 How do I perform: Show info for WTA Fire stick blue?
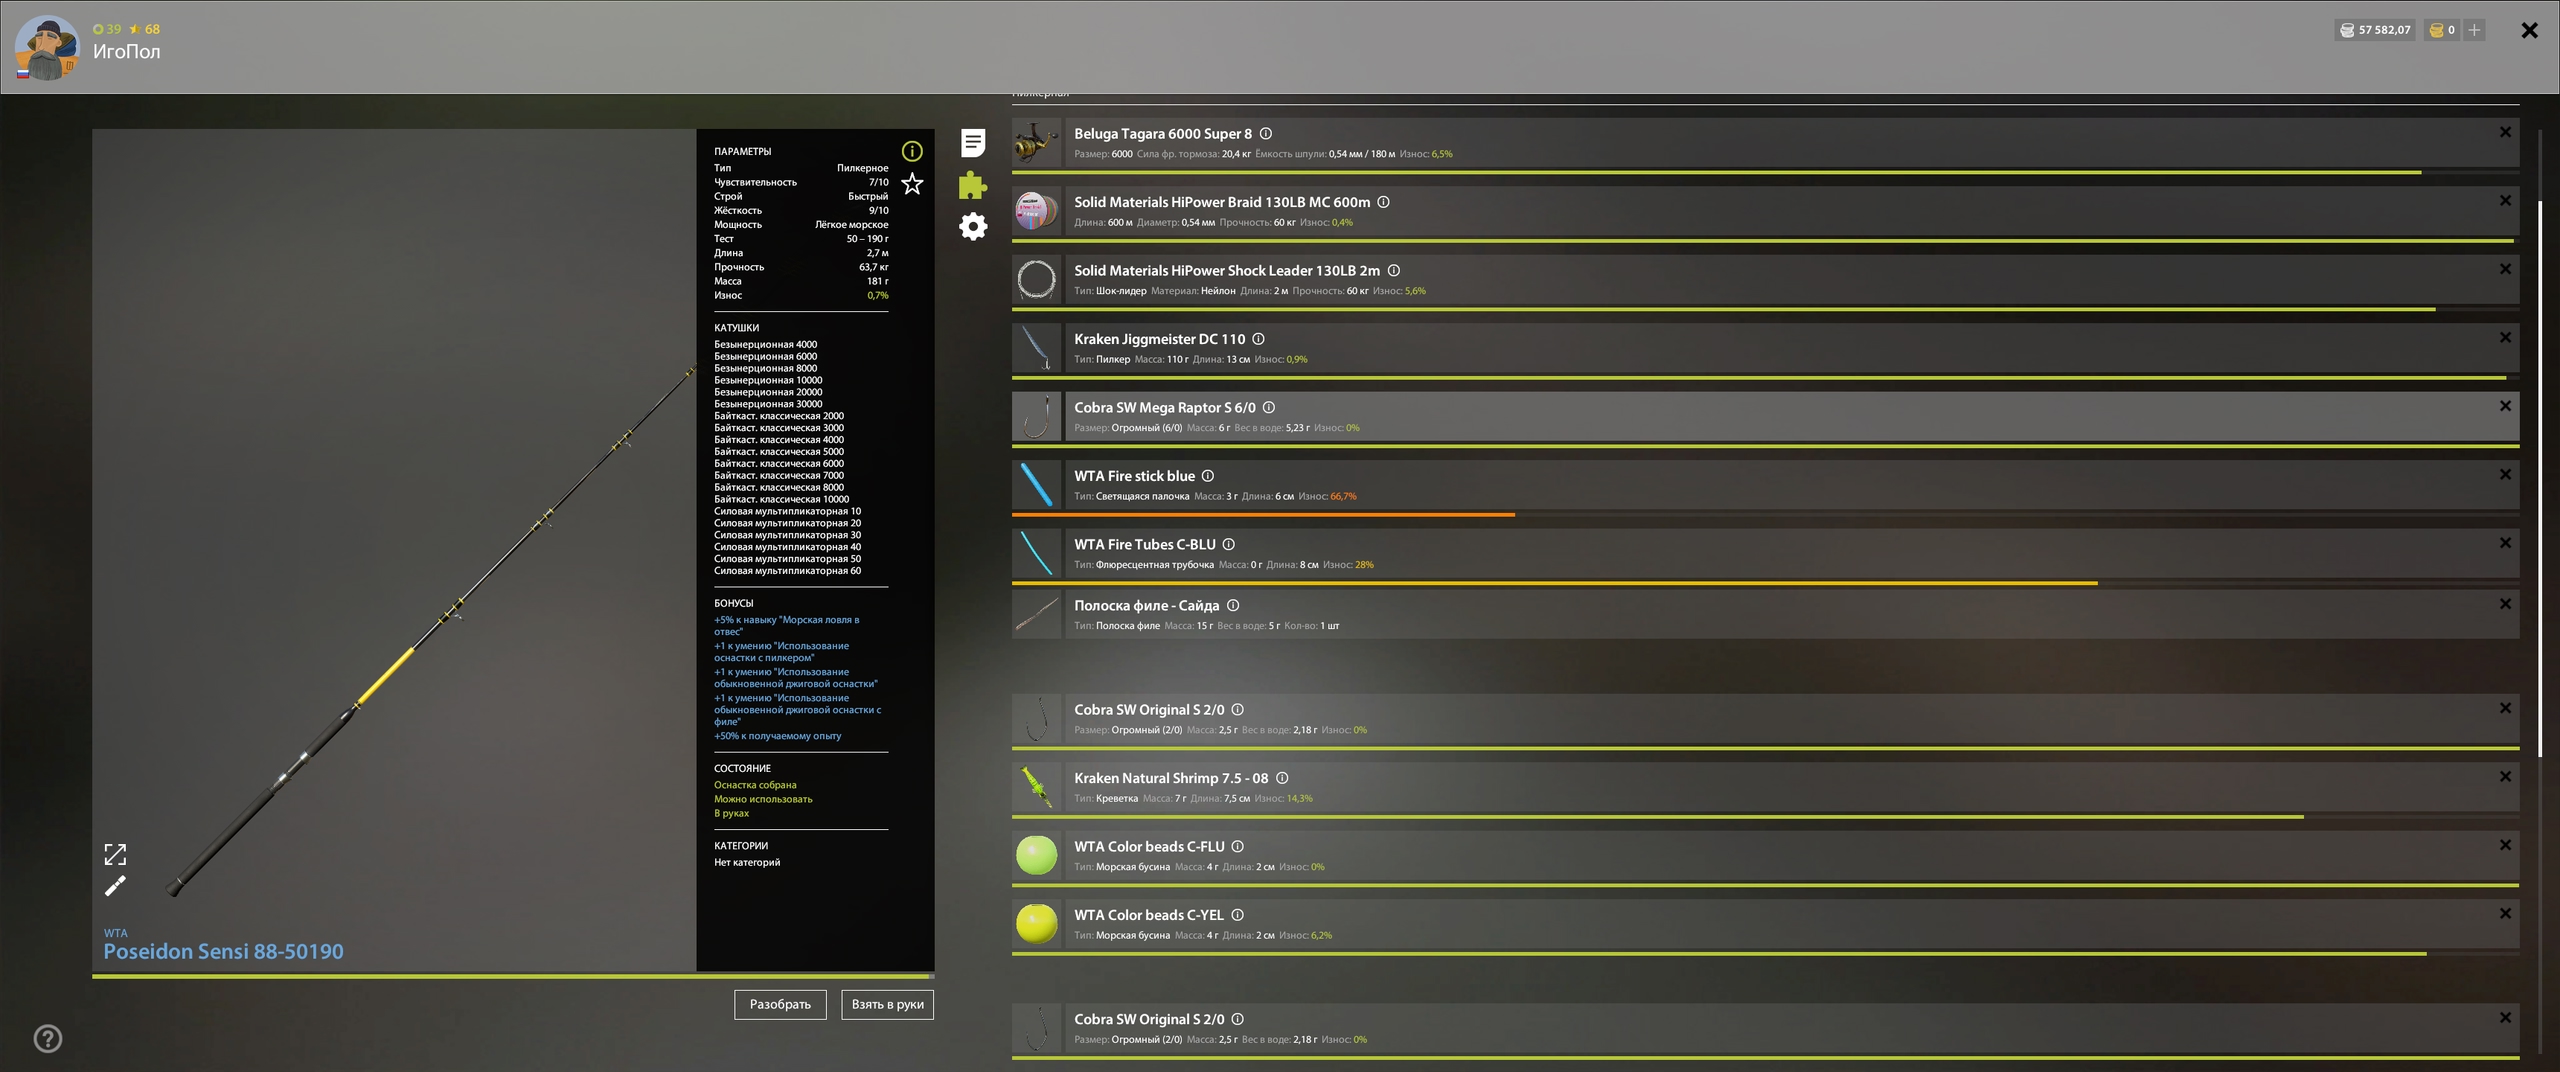(1208, 476)
